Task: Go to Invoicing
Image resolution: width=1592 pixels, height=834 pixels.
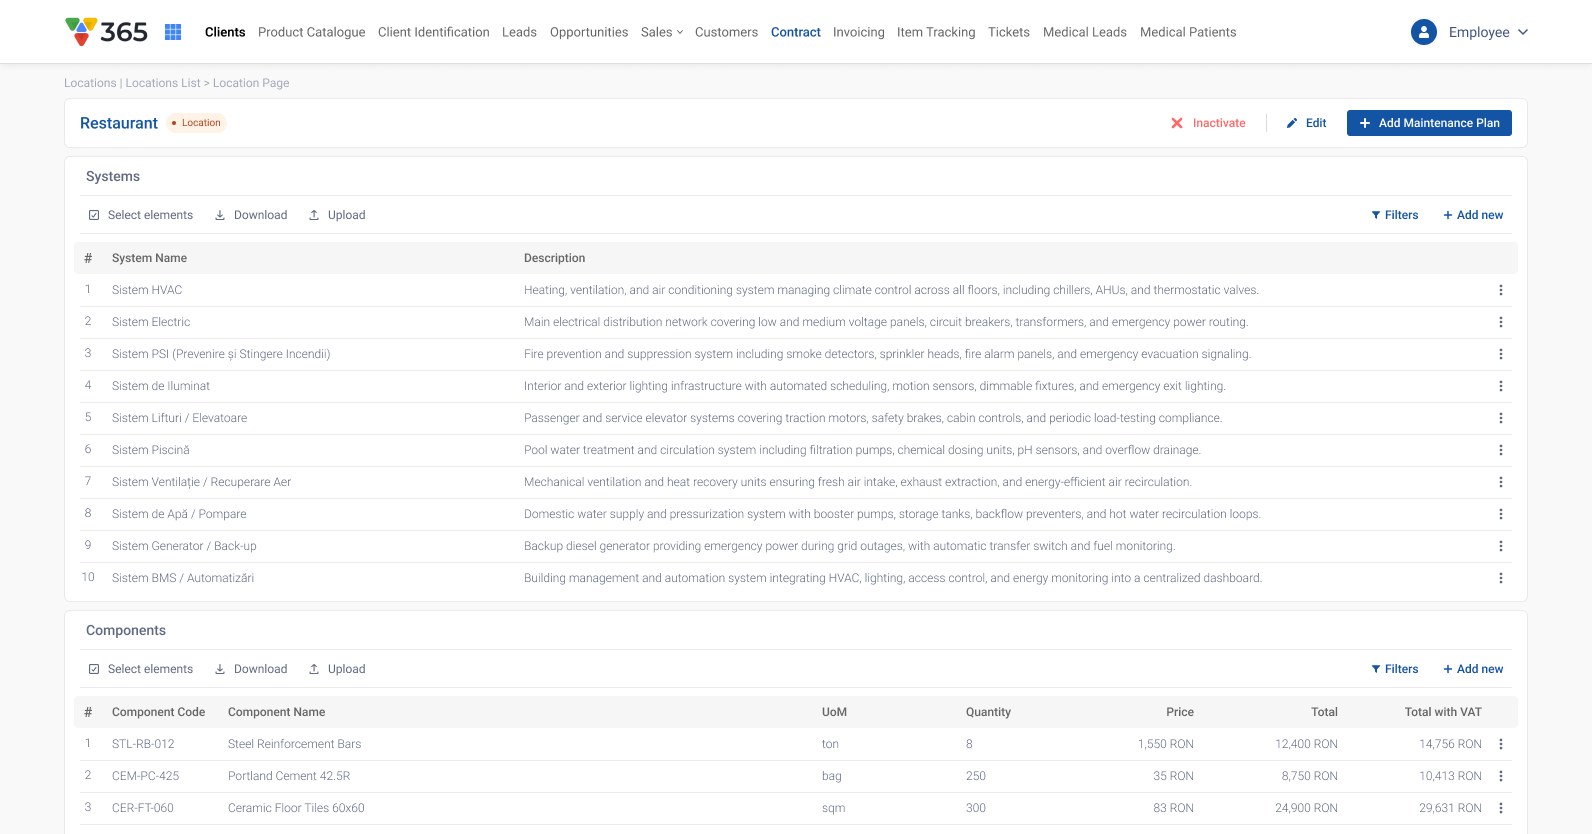Action: coord(859,32)
